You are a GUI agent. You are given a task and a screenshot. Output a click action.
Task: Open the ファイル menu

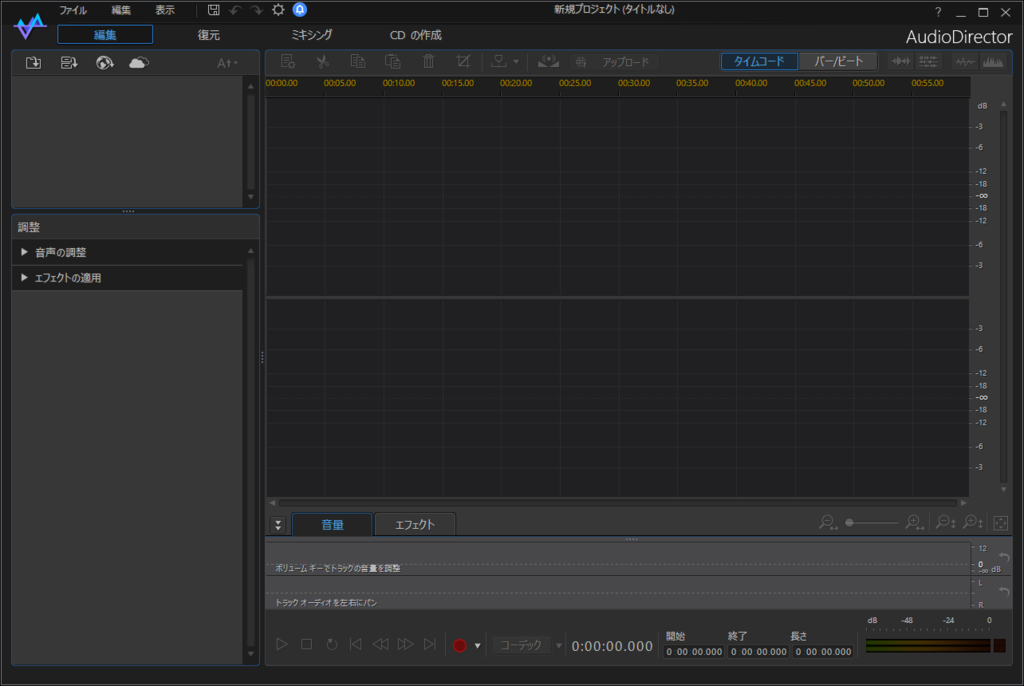click(72, 10)
